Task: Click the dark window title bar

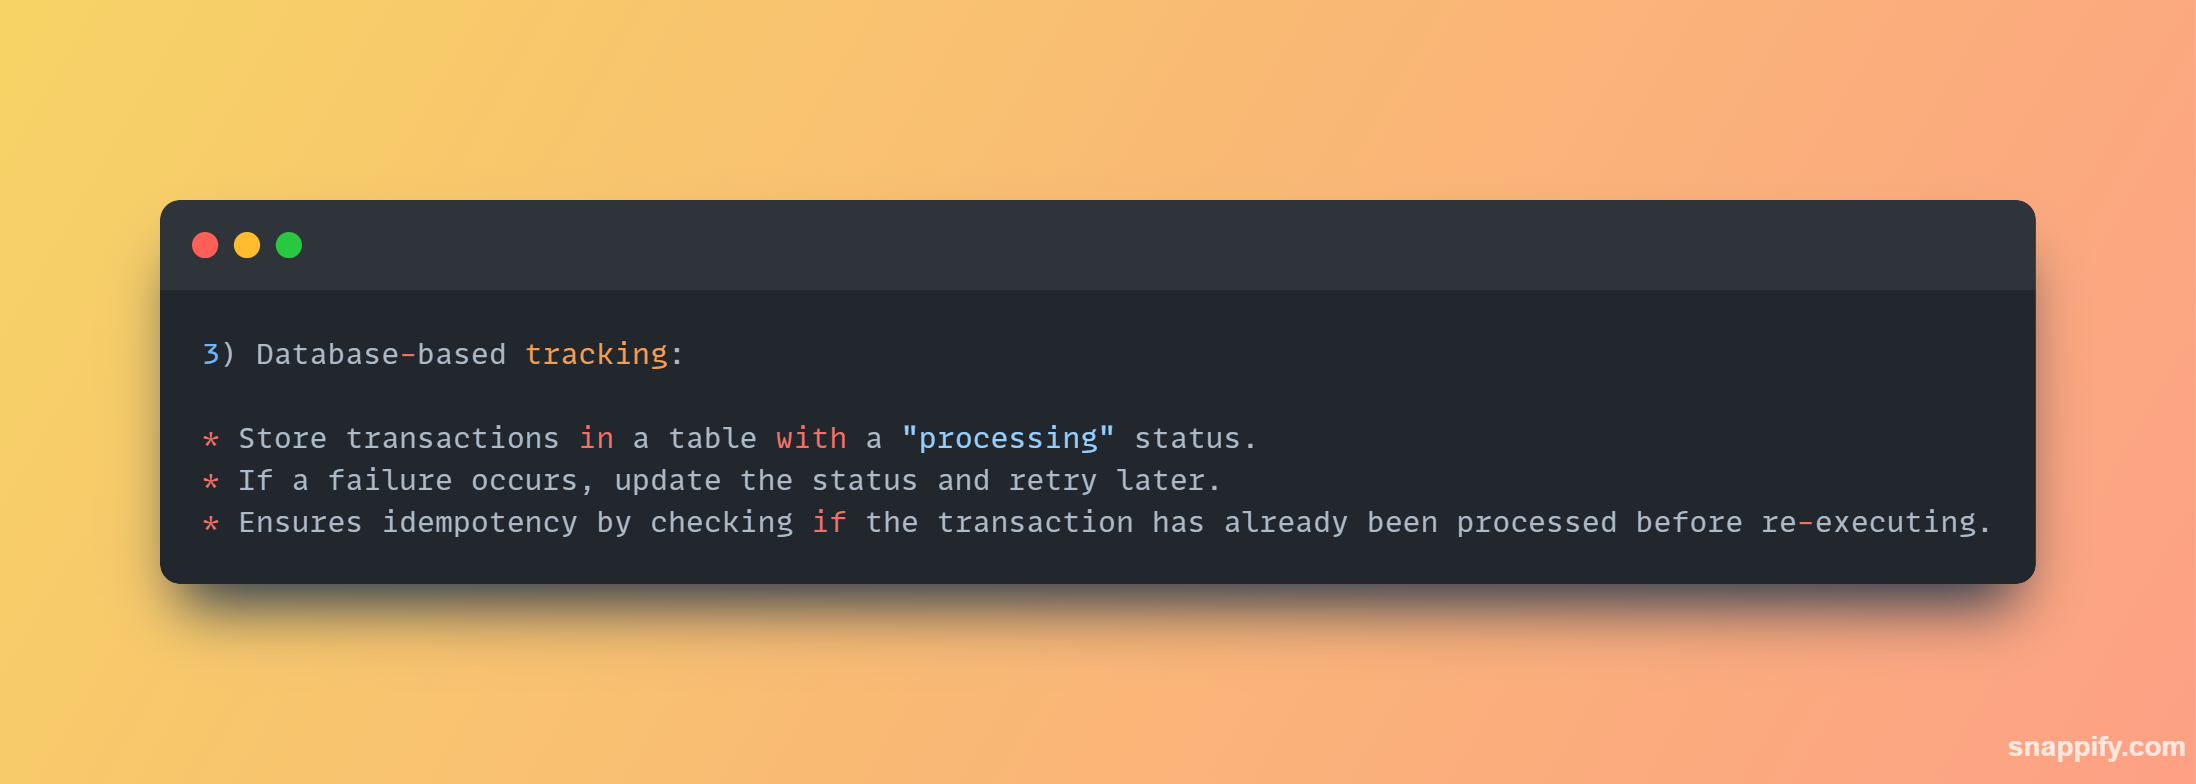Action: pos(1098,245)
